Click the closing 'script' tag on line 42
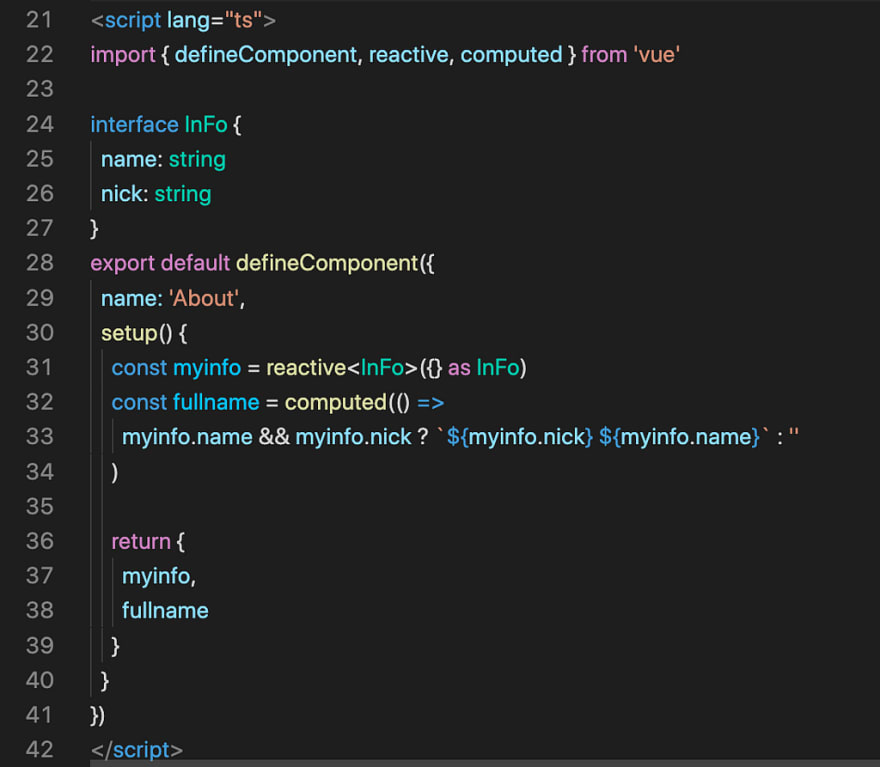Screen dimensions: 880x767 [141, 751]
